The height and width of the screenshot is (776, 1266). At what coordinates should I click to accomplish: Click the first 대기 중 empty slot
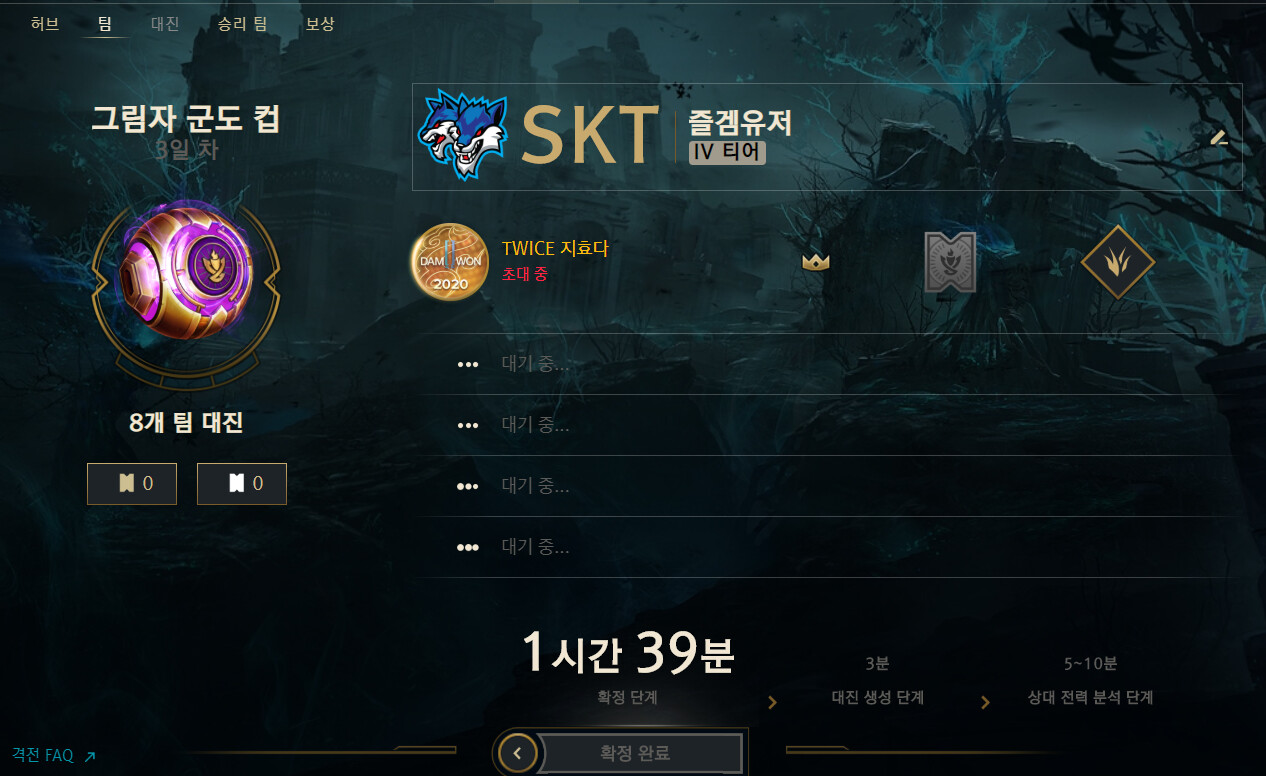tap(826, 364)
